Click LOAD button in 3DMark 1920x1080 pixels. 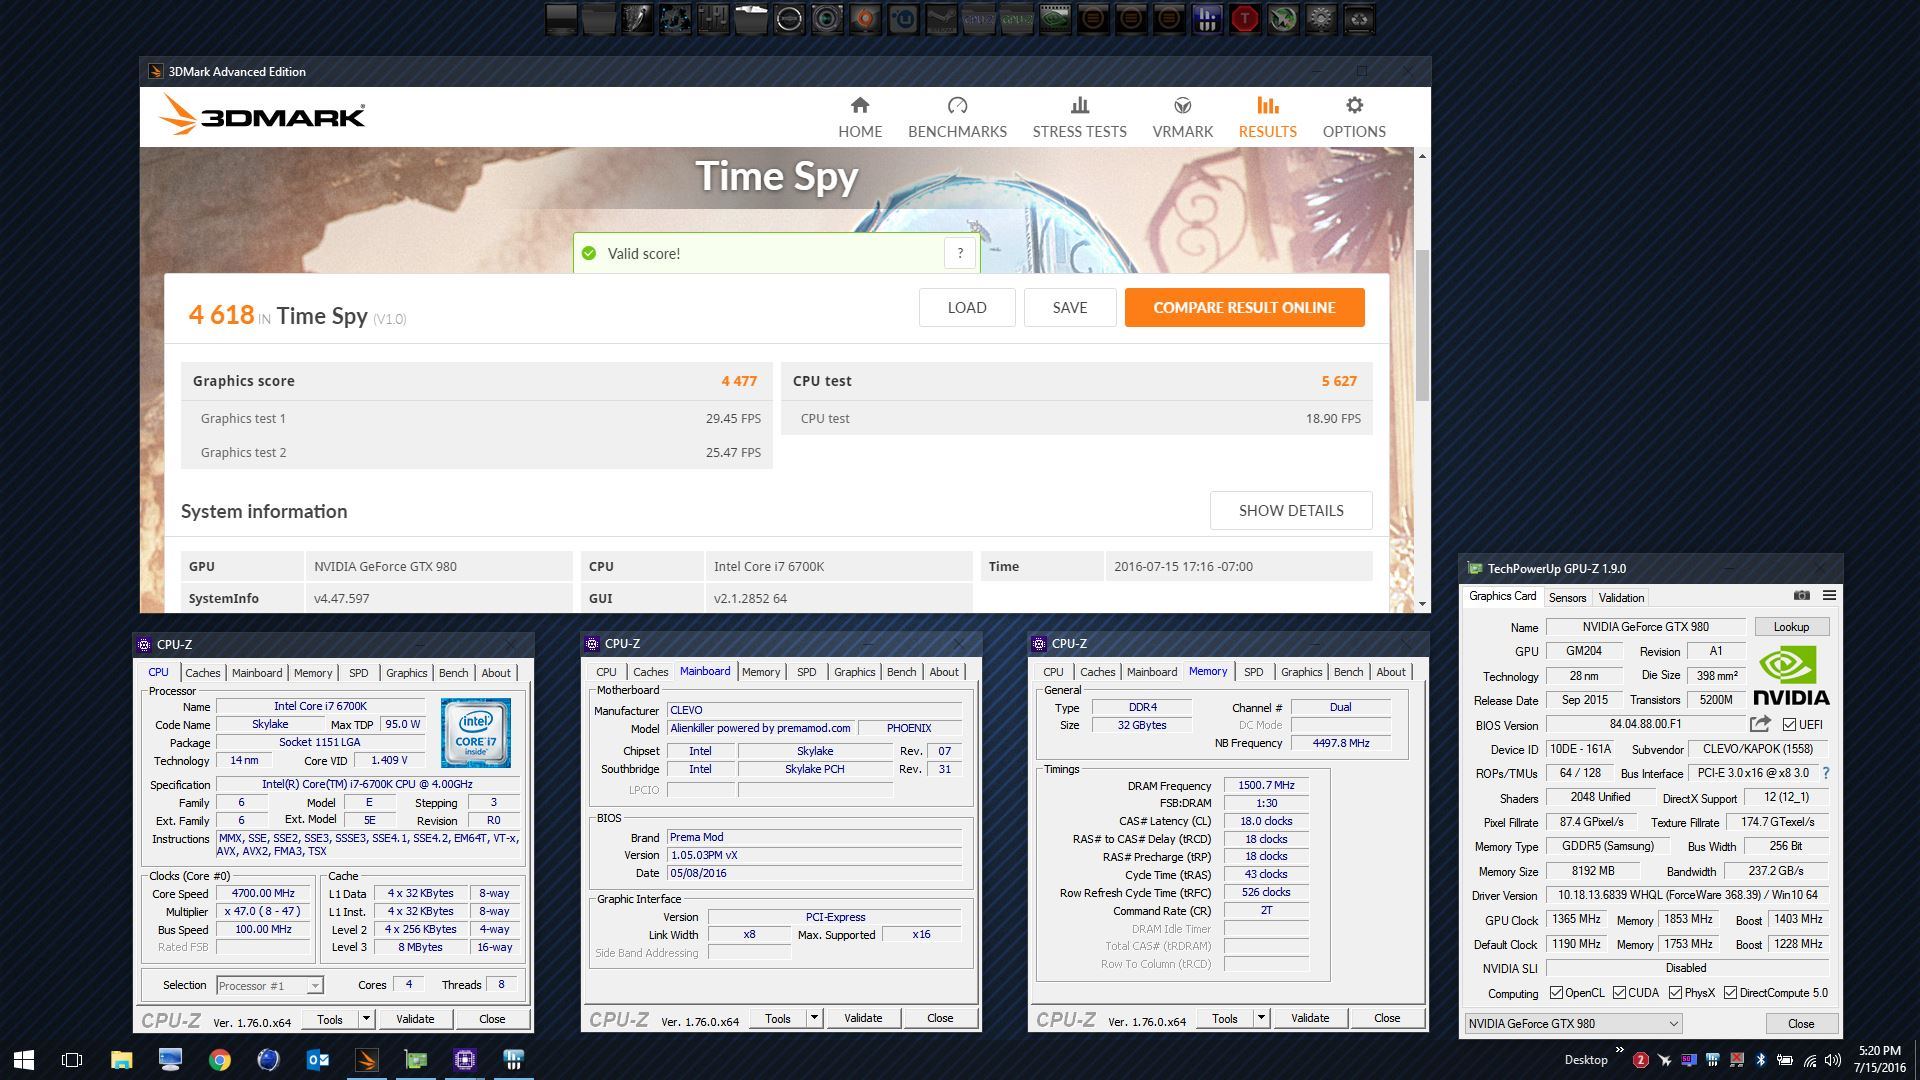tap(967, 308)
